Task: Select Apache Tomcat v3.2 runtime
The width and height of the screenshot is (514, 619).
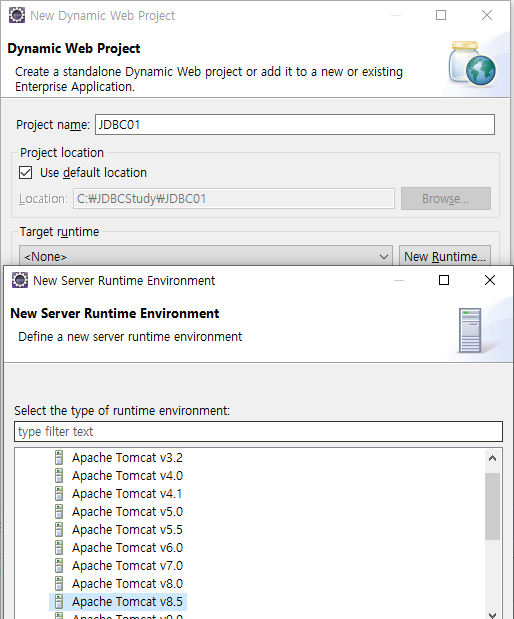Action: 127,458
